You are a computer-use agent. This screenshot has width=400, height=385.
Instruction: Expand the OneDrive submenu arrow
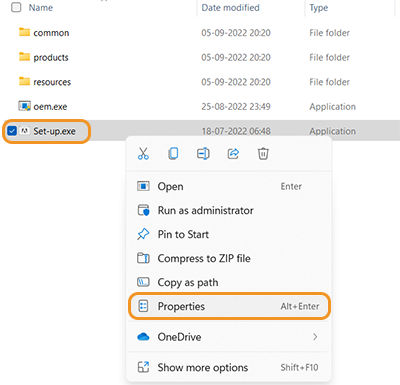[315, 337]
